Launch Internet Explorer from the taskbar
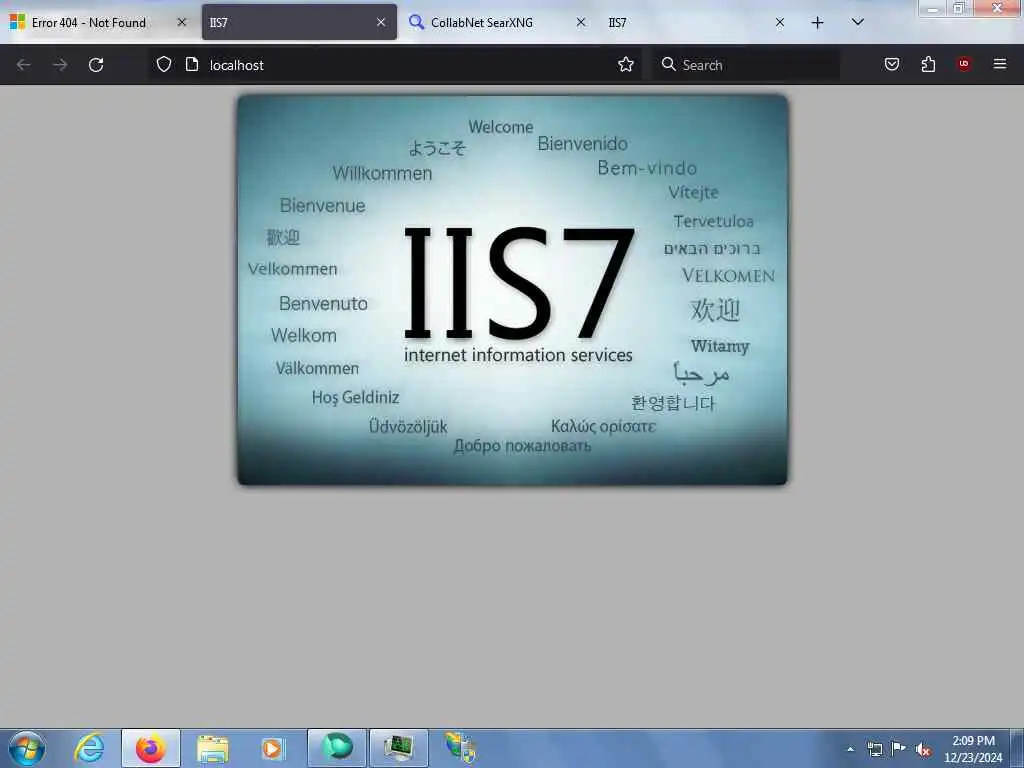The width and height of the screenshot is (1024, 768). (89, 748)
